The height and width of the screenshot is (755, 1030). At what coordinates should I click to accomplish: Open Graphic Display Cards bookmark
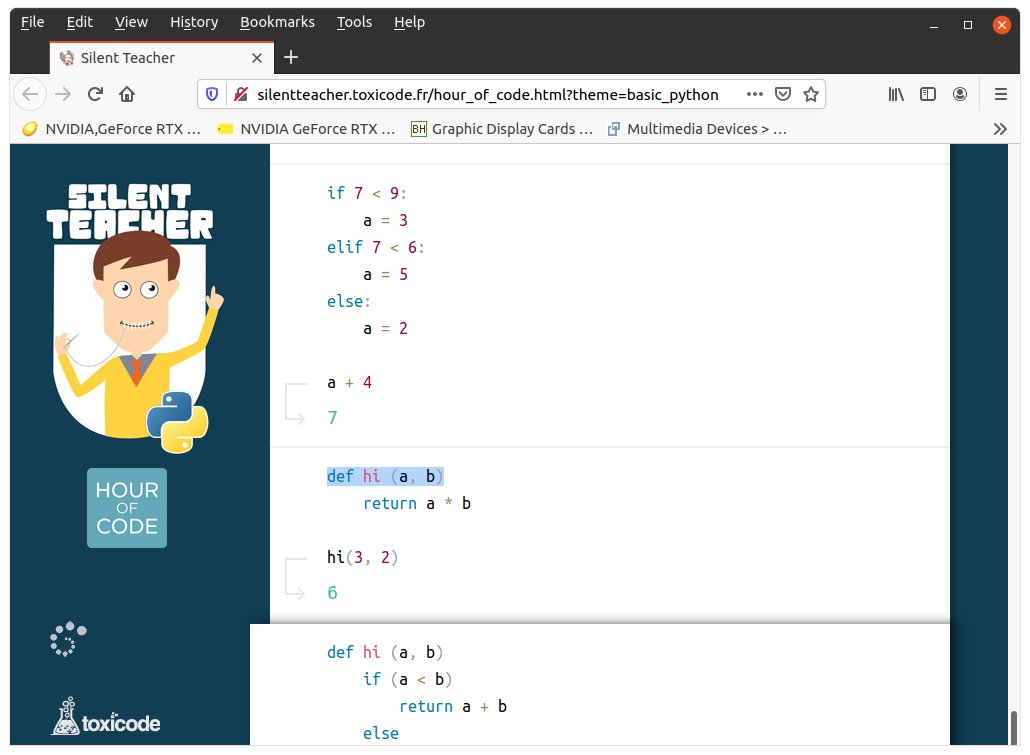point(502,129)
